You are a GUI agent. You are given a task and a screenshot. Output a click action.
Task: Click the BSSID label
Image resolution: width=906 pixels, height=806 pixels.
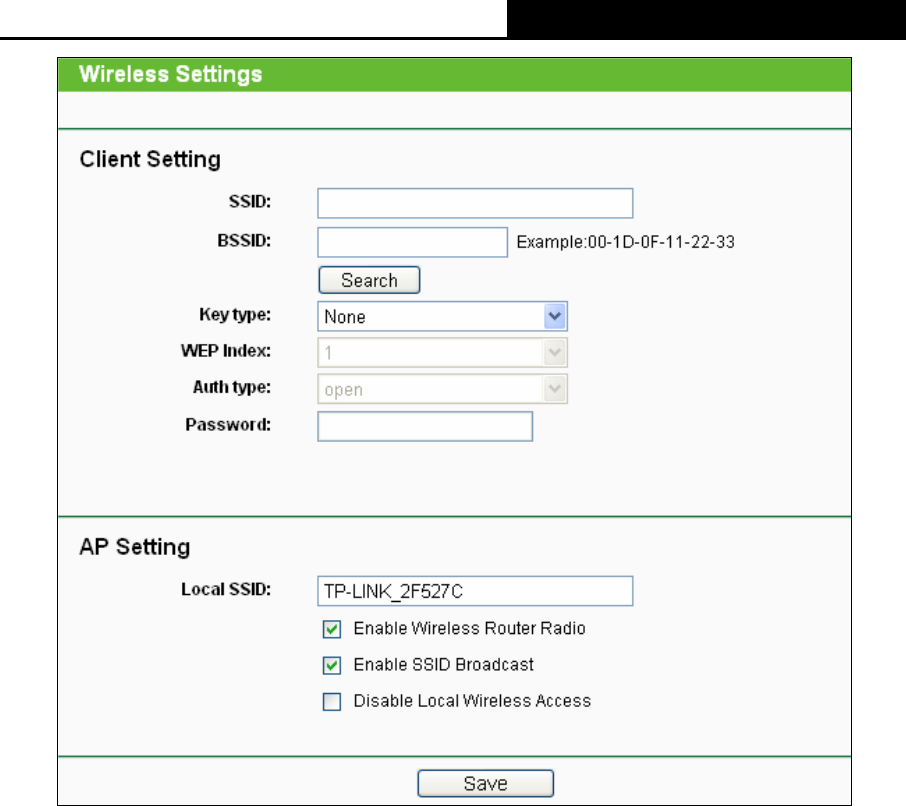point(244,241)
